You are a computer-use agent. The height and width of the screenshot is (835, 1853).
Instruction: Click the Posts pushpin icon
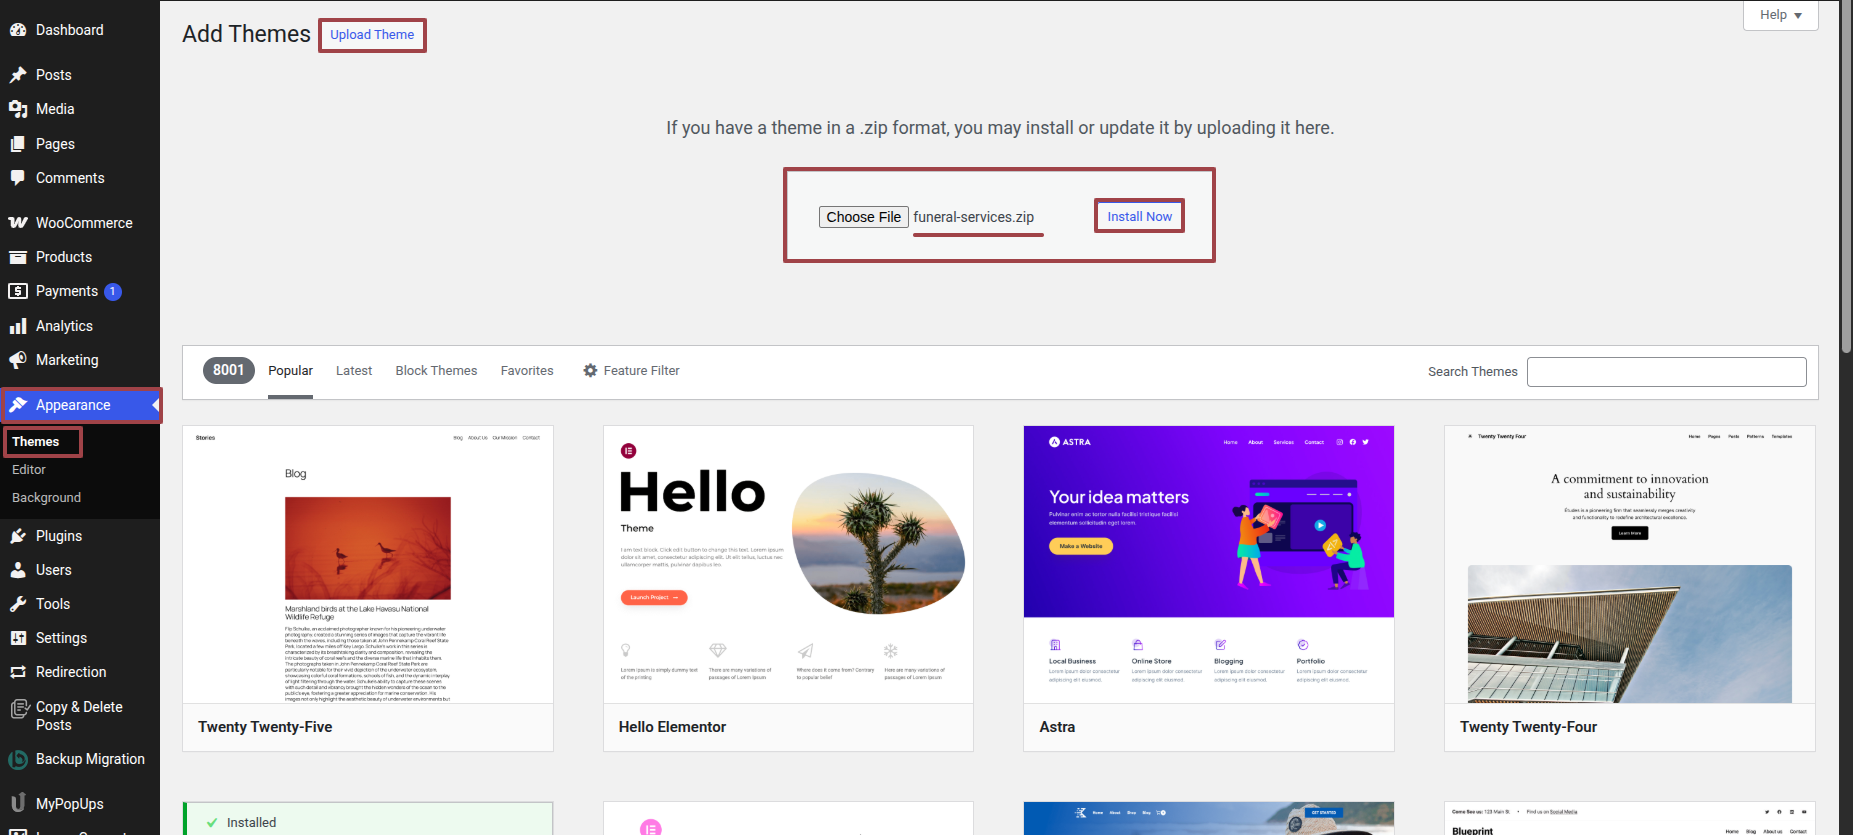tap(18, 75)
